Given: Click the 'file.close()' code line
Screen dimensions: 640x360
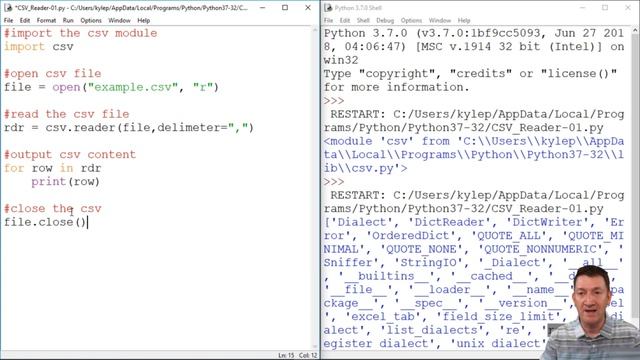Looking at the screenshot, I should (45, 222).
